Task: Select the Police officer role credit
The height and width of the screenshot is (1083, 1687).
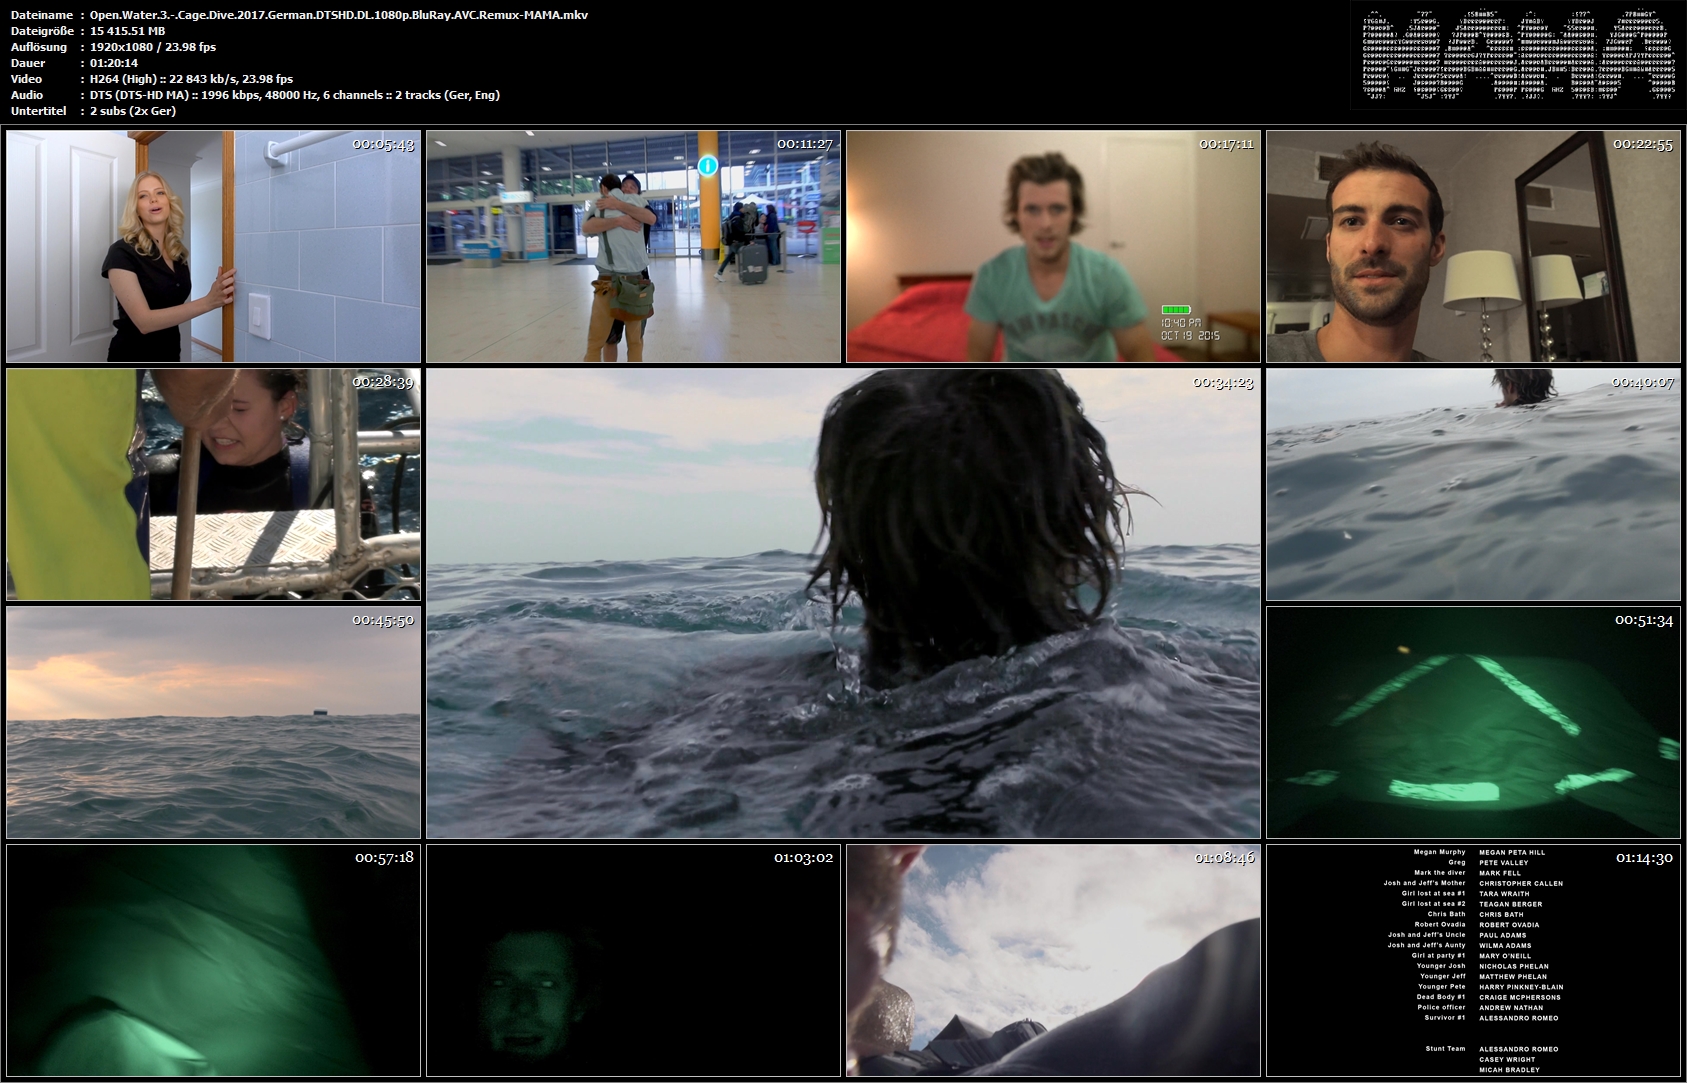Action: [1441, 1008]
